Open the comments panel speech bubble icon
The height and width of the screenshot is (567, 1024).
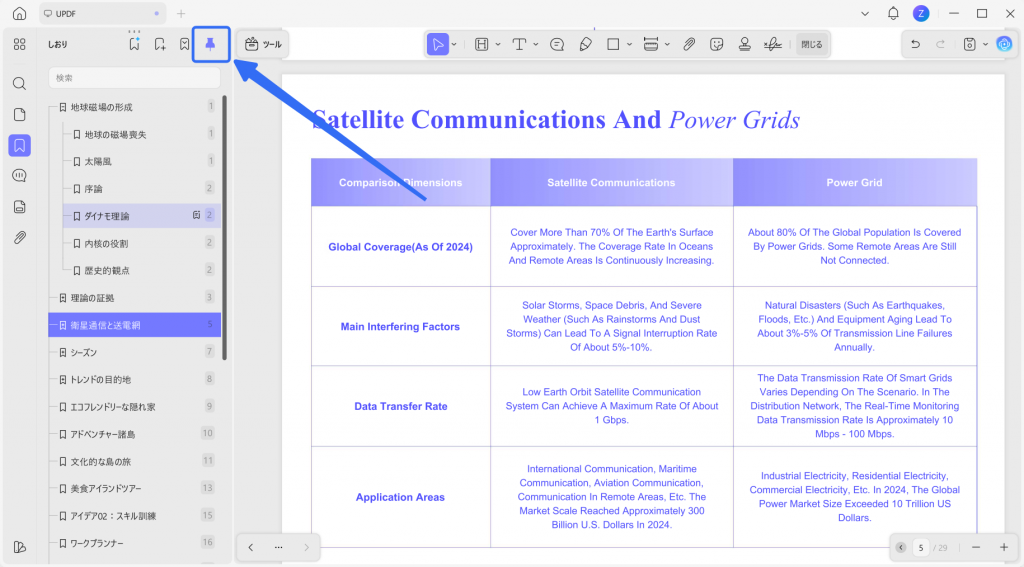click(20, 176)
